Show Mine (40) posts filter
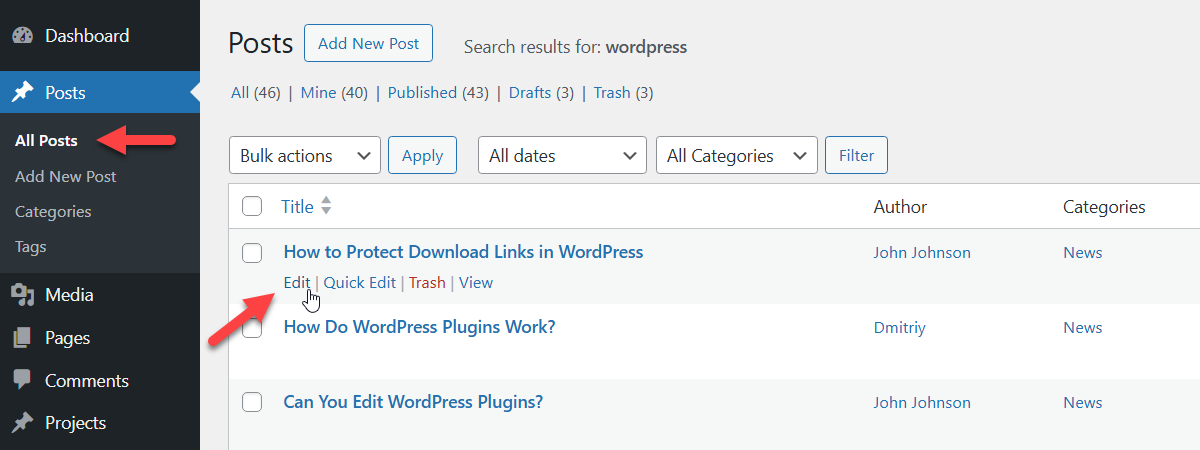 pyautogui.click(x=334, y=93)
